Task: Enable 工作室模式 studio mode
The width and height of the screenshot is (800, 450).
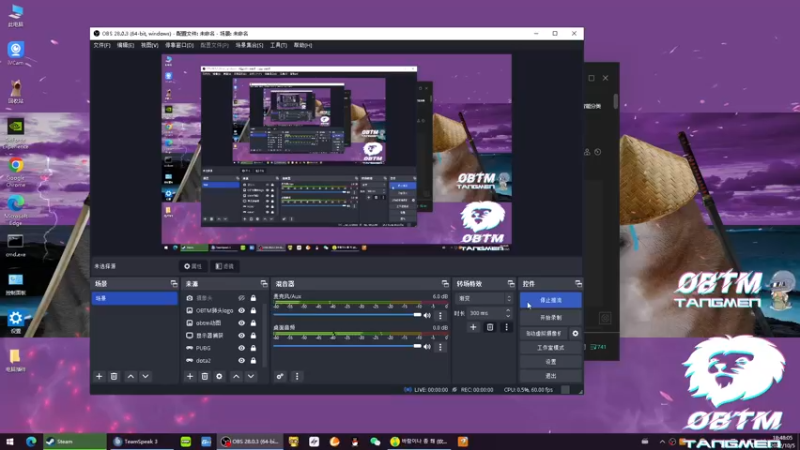Action: coord(551,348)
